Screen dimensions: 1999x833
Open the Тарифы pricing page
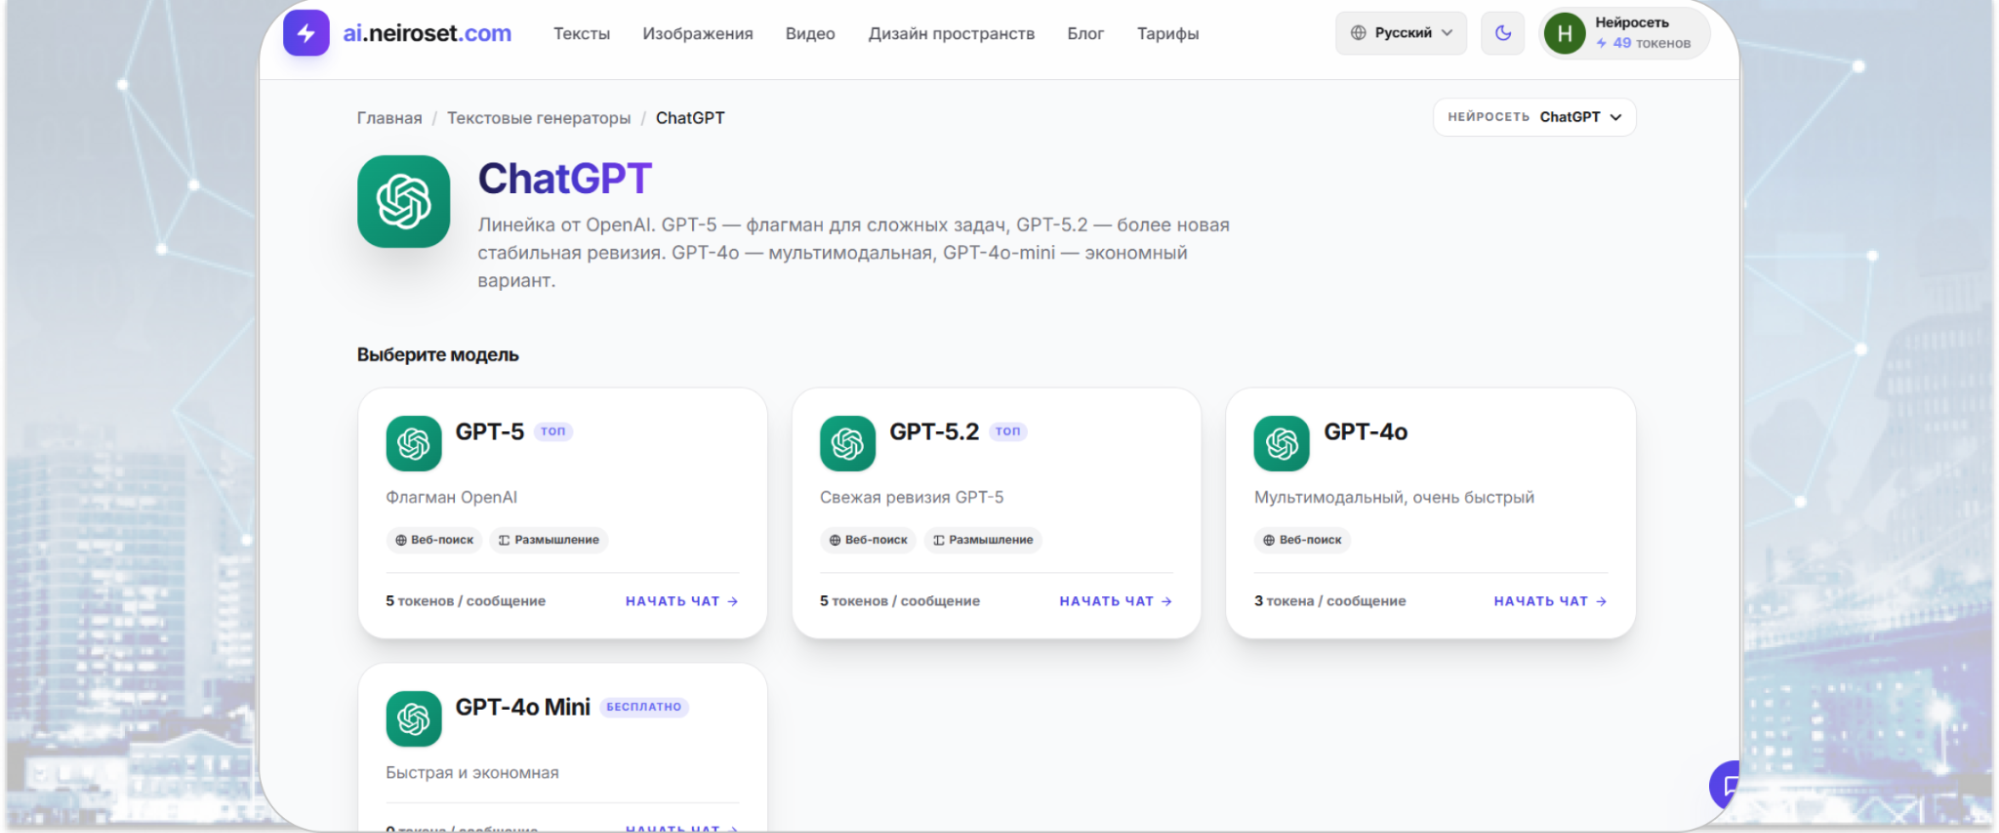(x=1168, y=34)
